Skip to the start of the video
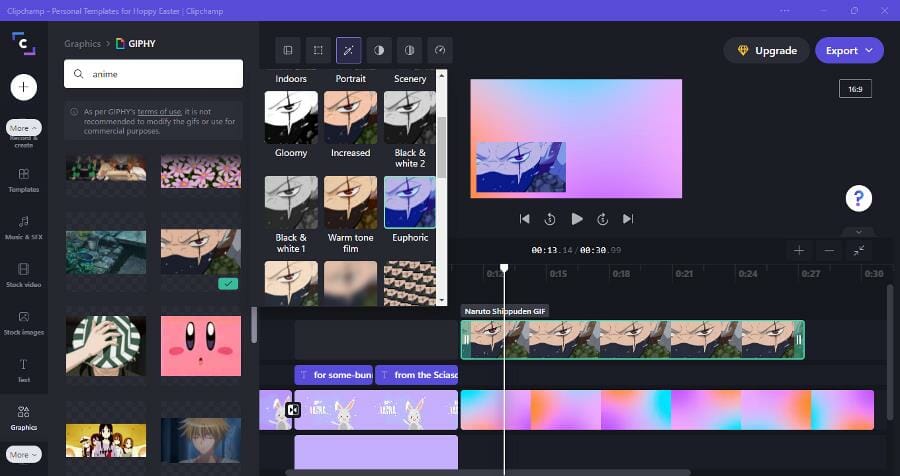The image size is (900, 476). [524, 219]
